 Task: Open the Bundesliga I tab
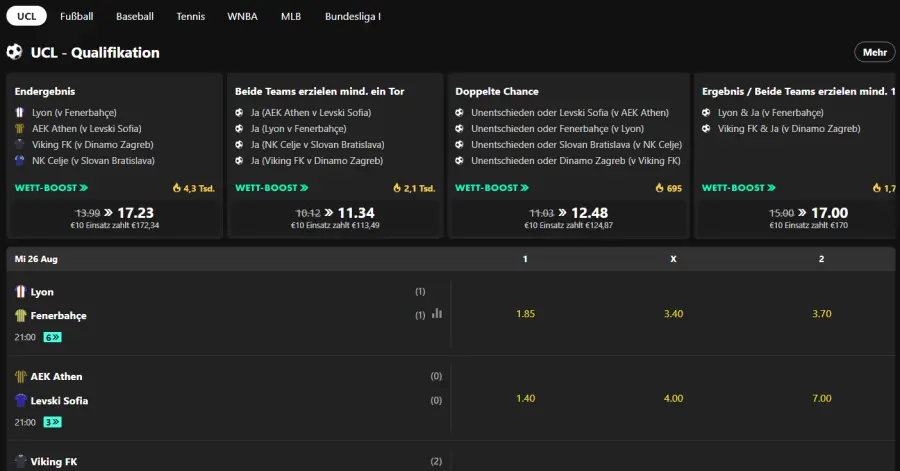(x=353, y=16)
